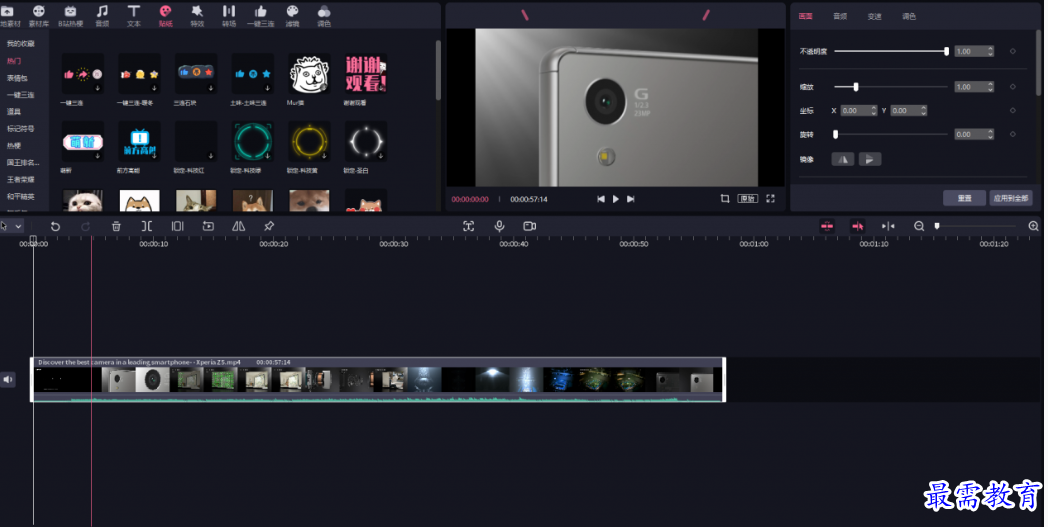Open the 原始 aspect ratio selector
Screen dimensions: 1048x527
coord(748,199)
